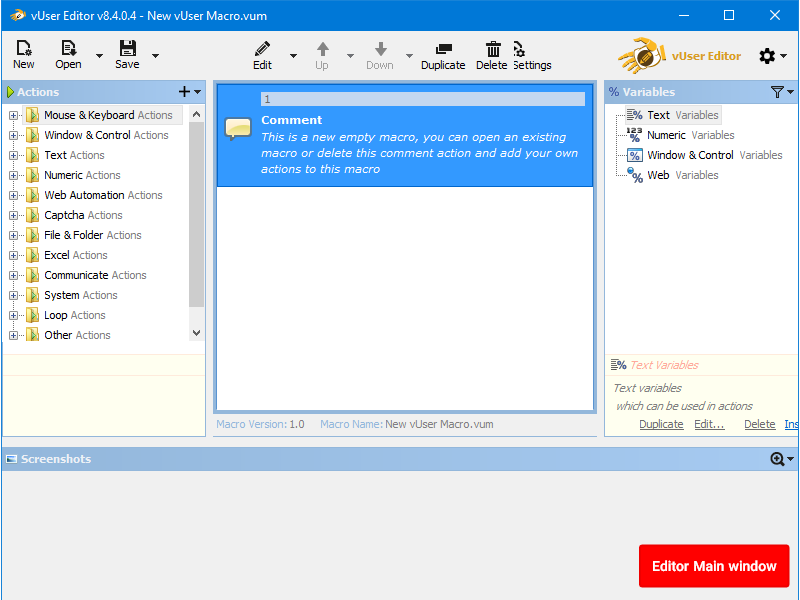The height and width of the screenshot is (600, 800).
Task: Click the Text Variables icon
Action: 634,115
